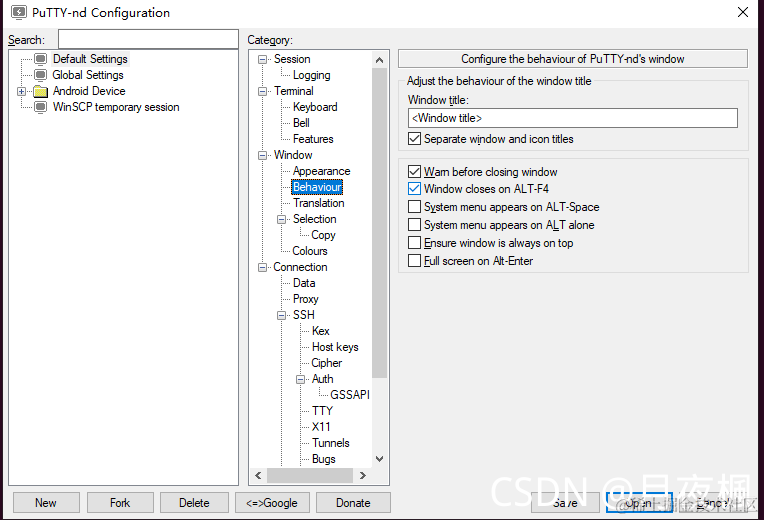Click the category tree scroll-down arrow
Viewport: 764px width, 520px height.
[380, 459]
